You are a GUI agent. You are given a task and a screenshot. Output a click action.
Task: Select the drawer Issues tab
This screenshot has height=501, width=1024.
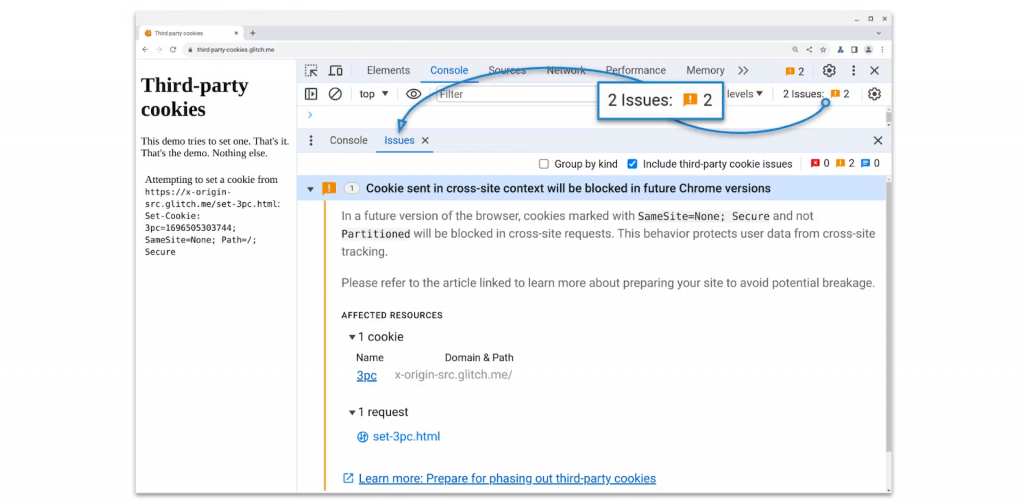(399, 140)
